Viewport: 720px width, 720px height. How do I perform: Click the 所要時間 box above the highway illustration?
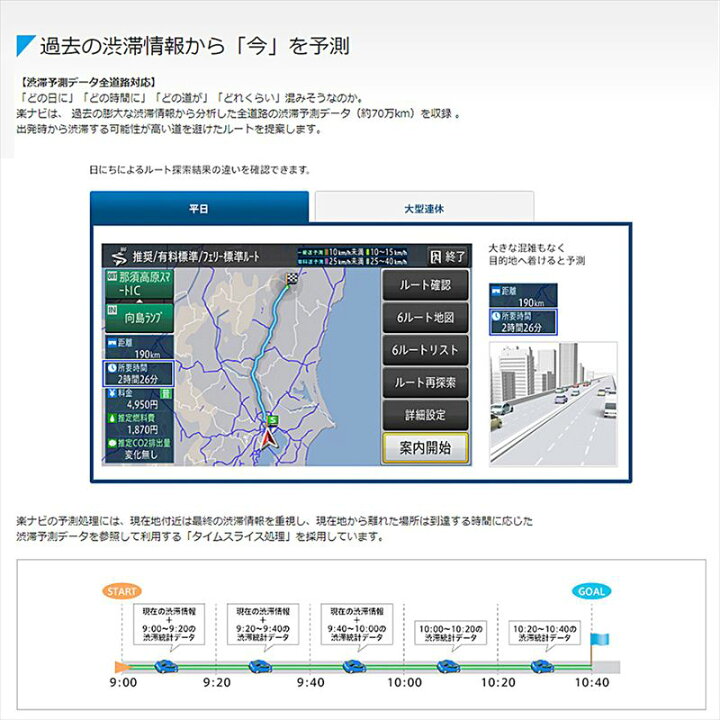[523, 322]
